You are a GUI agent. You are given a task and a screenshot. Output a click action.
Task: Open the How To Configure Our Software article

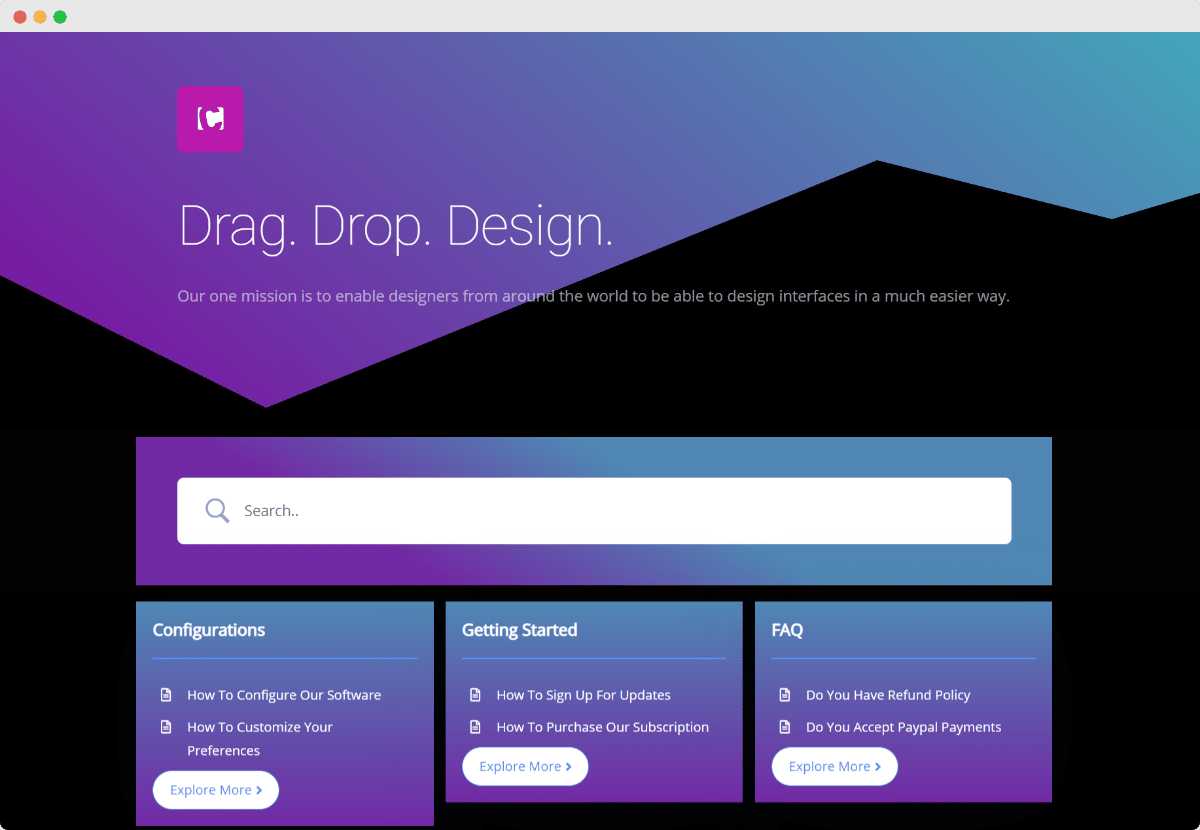coord(283,694)
